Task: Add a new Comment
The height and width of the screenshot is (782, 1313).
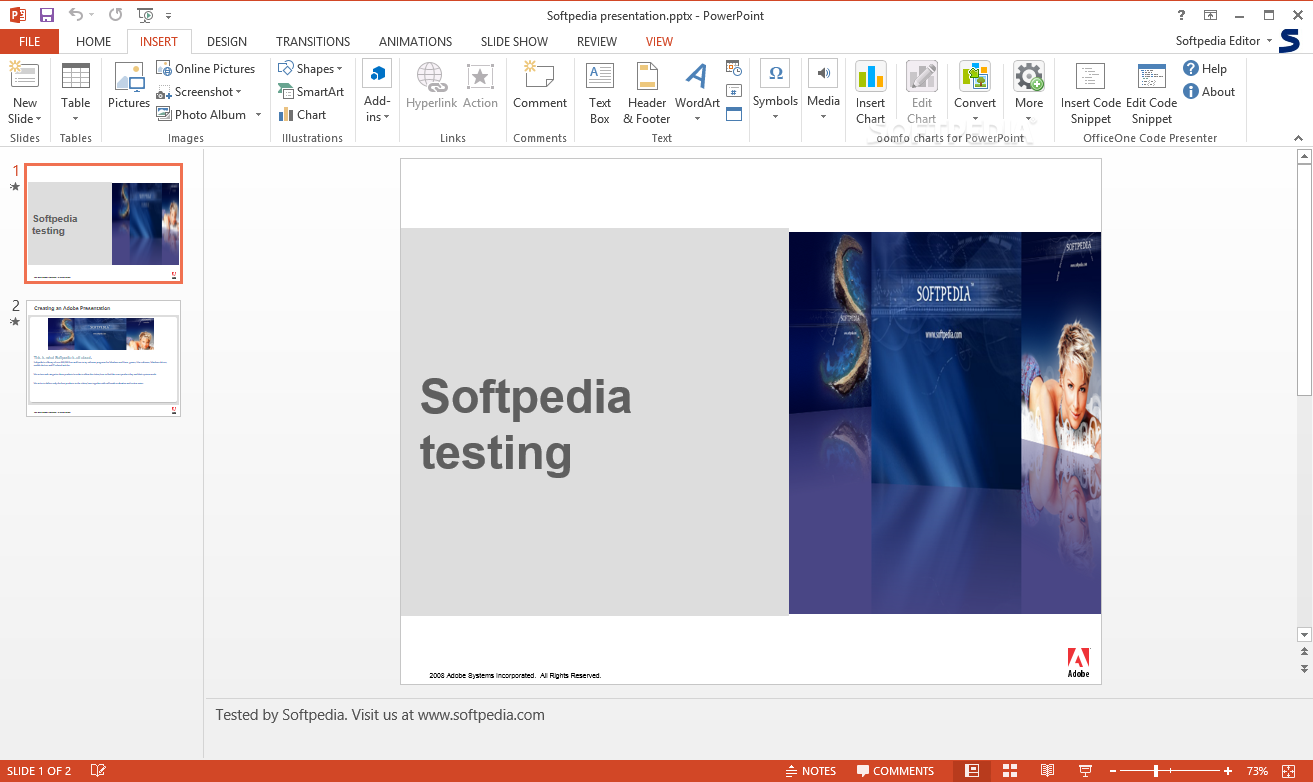Action: click(540, 86)
